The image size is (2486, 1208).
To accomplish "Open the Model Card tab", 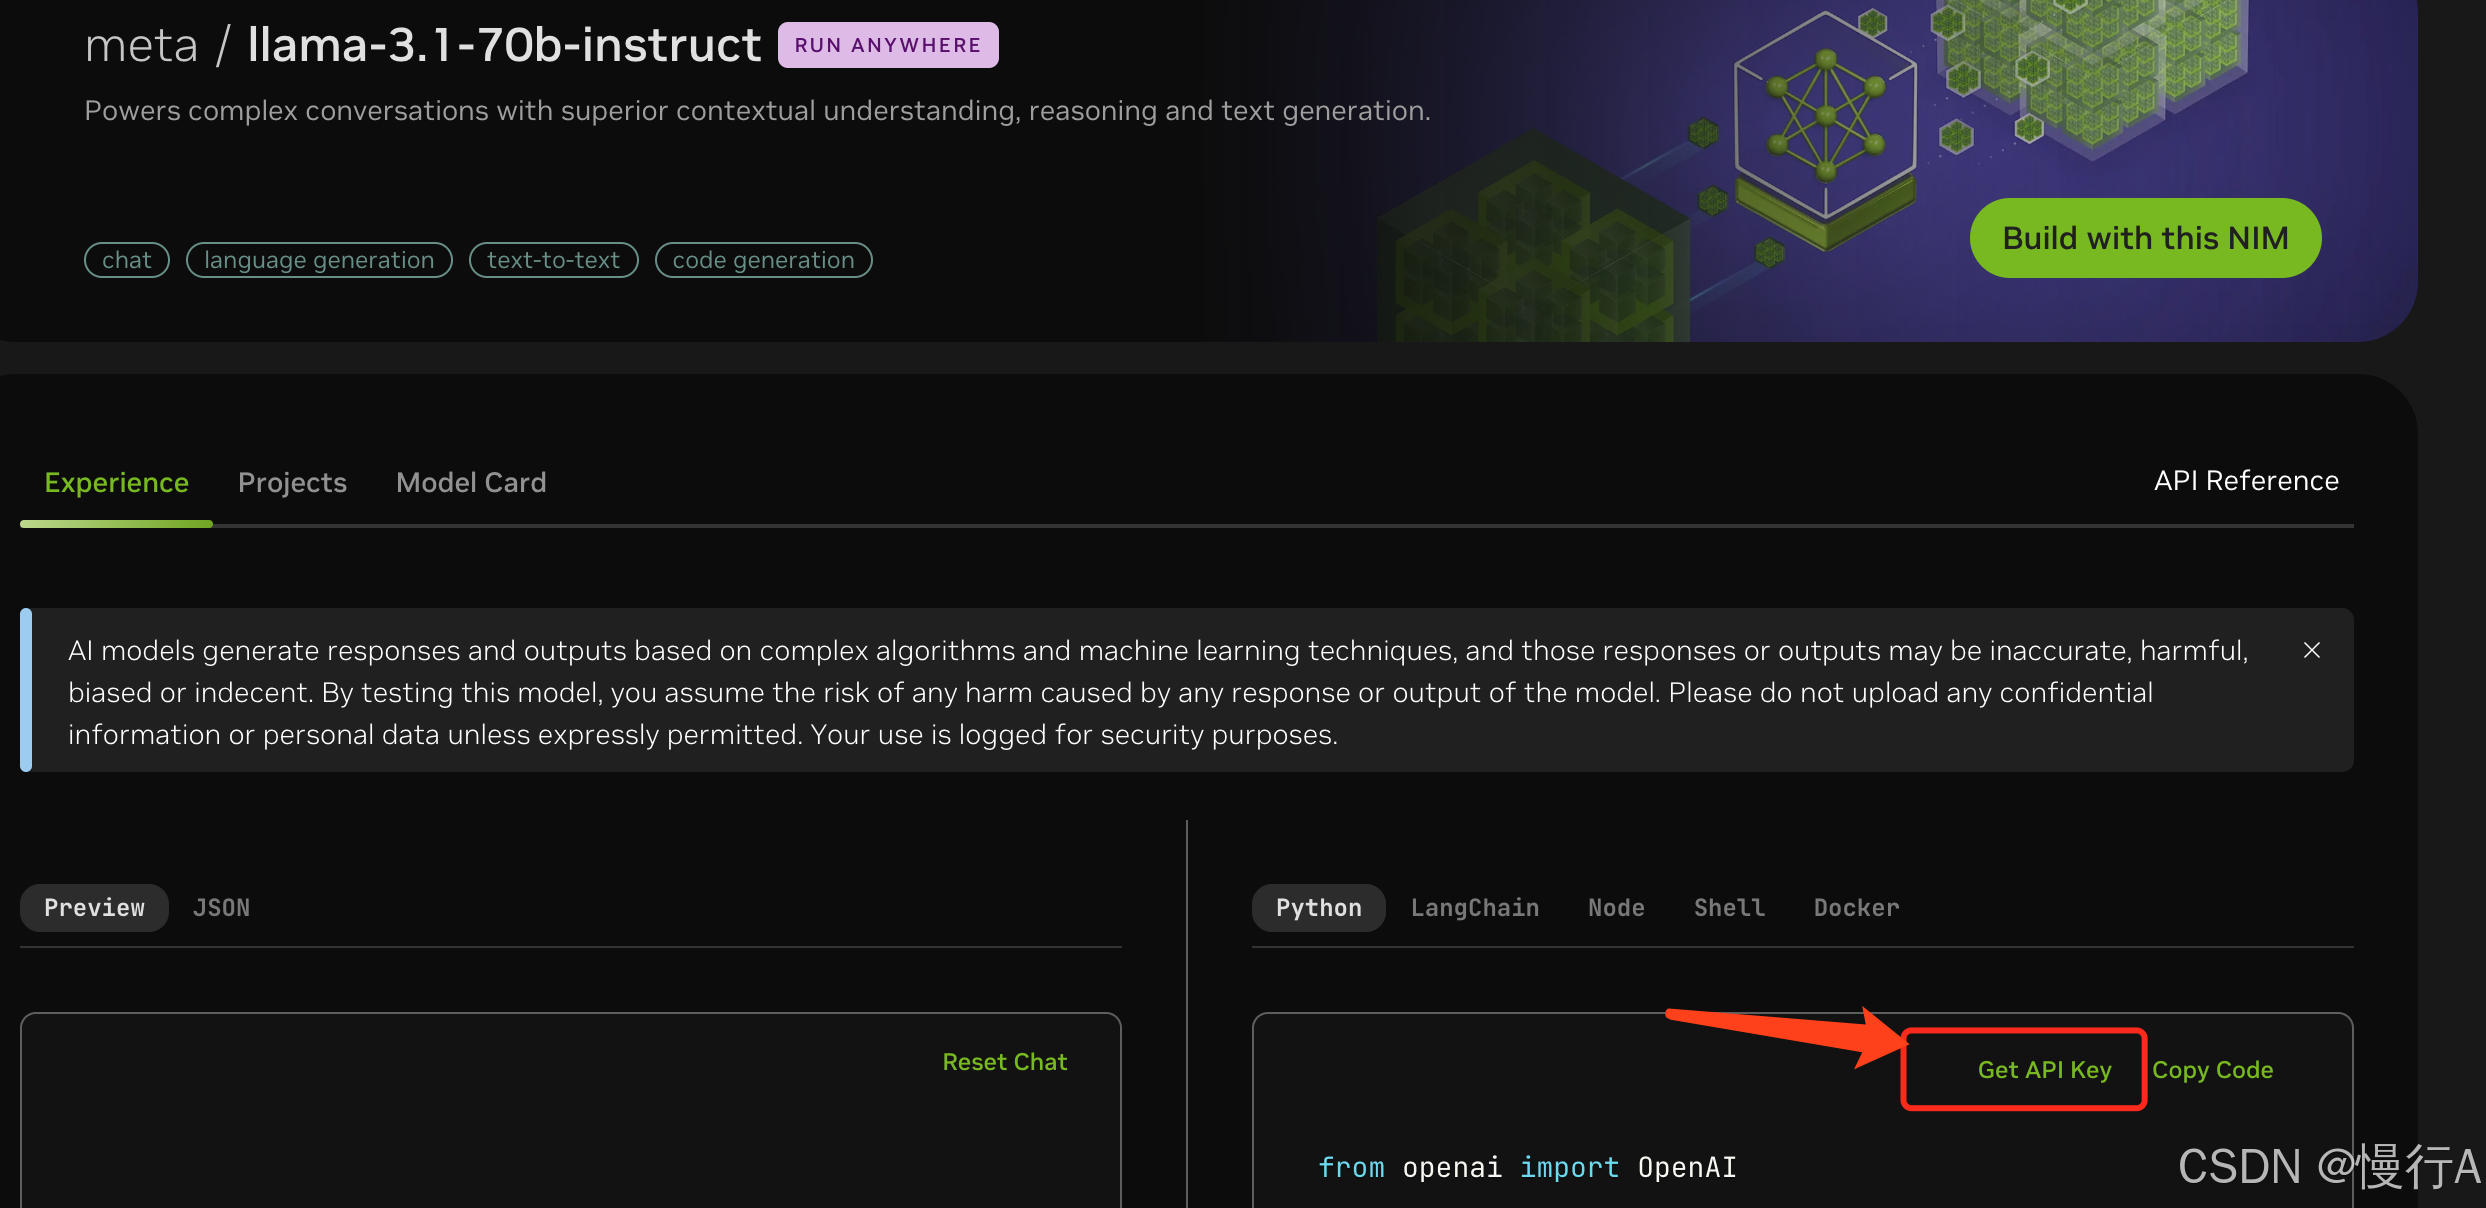I will point(470,482).
